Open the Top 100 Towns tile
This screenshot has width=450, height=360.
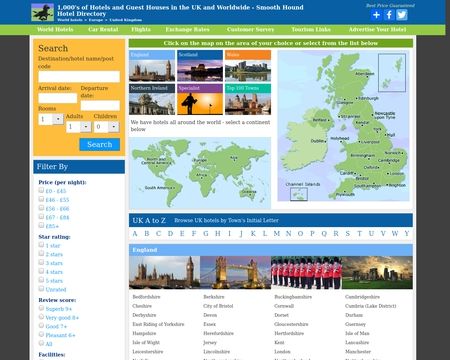click(248, 99)
